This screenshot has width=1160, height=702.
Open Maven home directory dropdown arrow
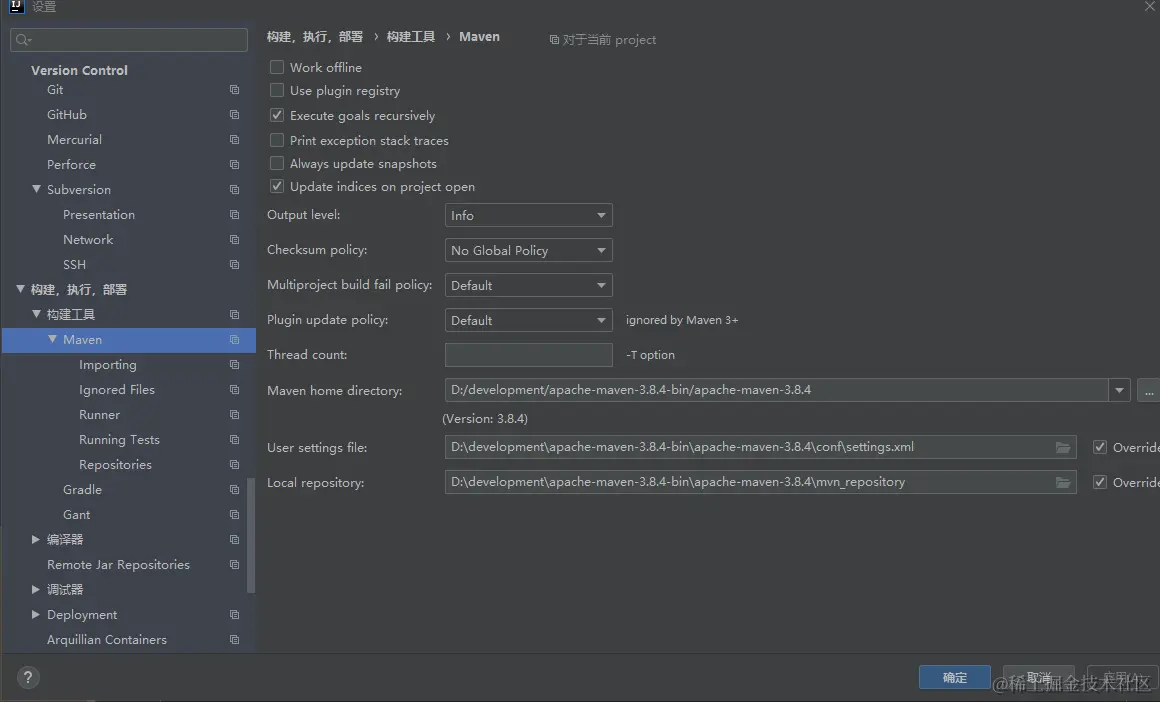(1119, 390)
